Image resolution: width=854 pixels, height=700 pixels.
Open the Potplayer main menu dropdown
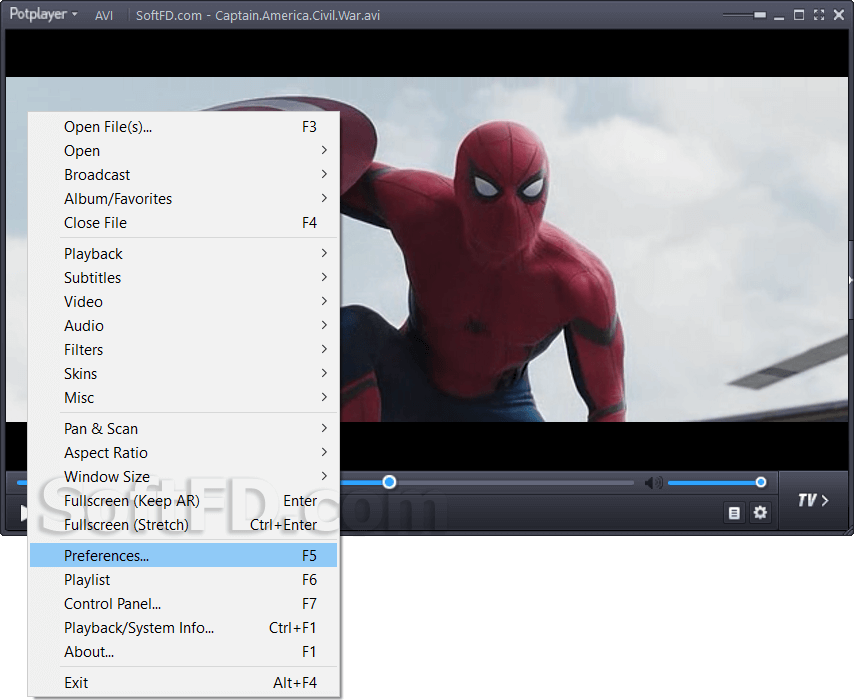tap(43, 14)
